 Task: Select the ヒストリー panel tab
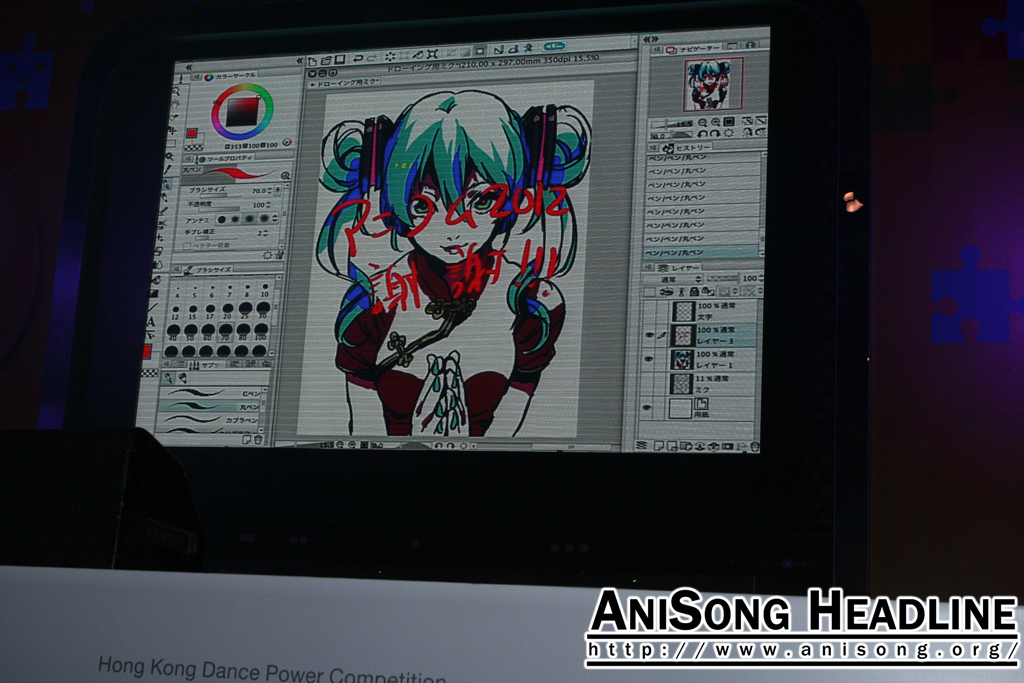pos(688,148)
